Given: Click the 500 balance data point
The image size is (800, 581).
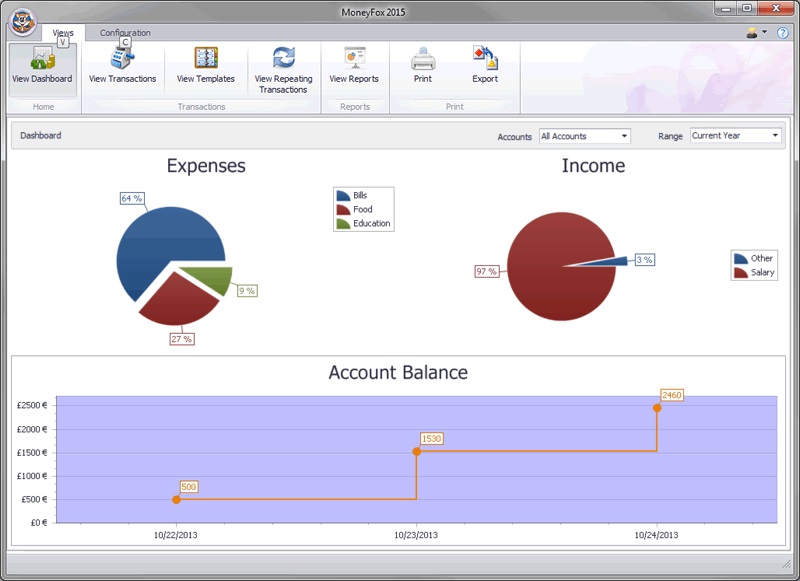Looking at the screenshot, I should [176, 499].
